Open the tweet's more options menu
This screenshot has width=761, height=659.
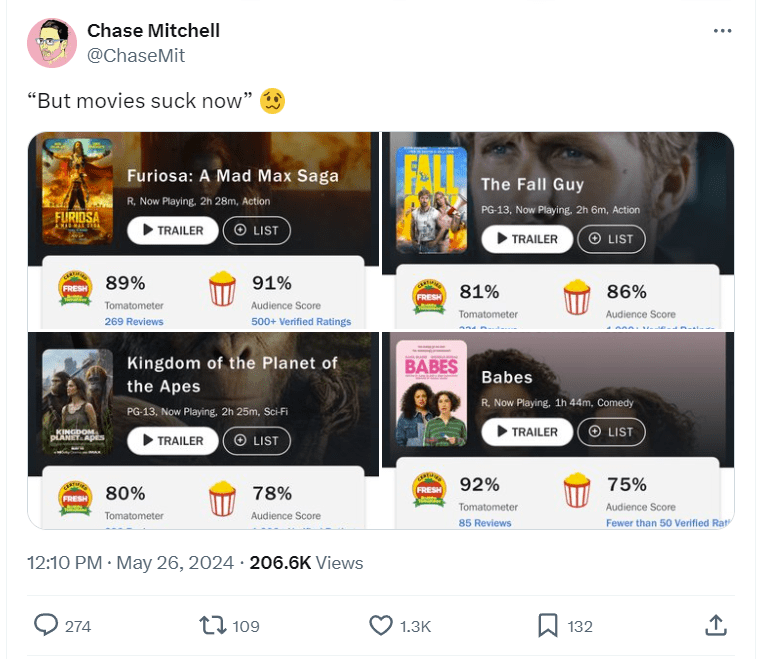(x=722, y=31)
